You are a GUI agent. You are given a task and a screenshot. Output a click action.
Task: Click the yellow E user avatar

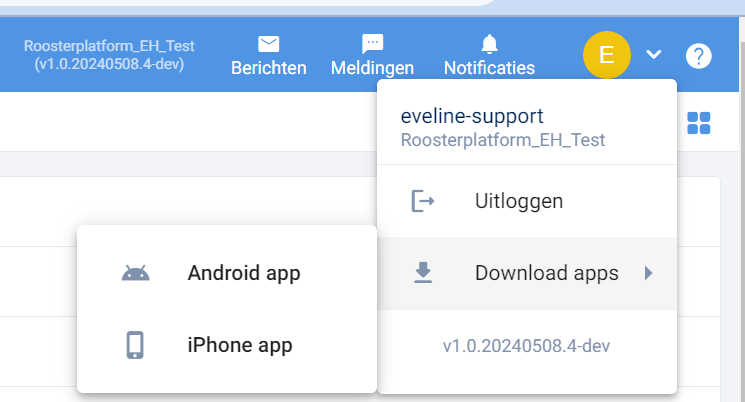click(x=607, y=55)
